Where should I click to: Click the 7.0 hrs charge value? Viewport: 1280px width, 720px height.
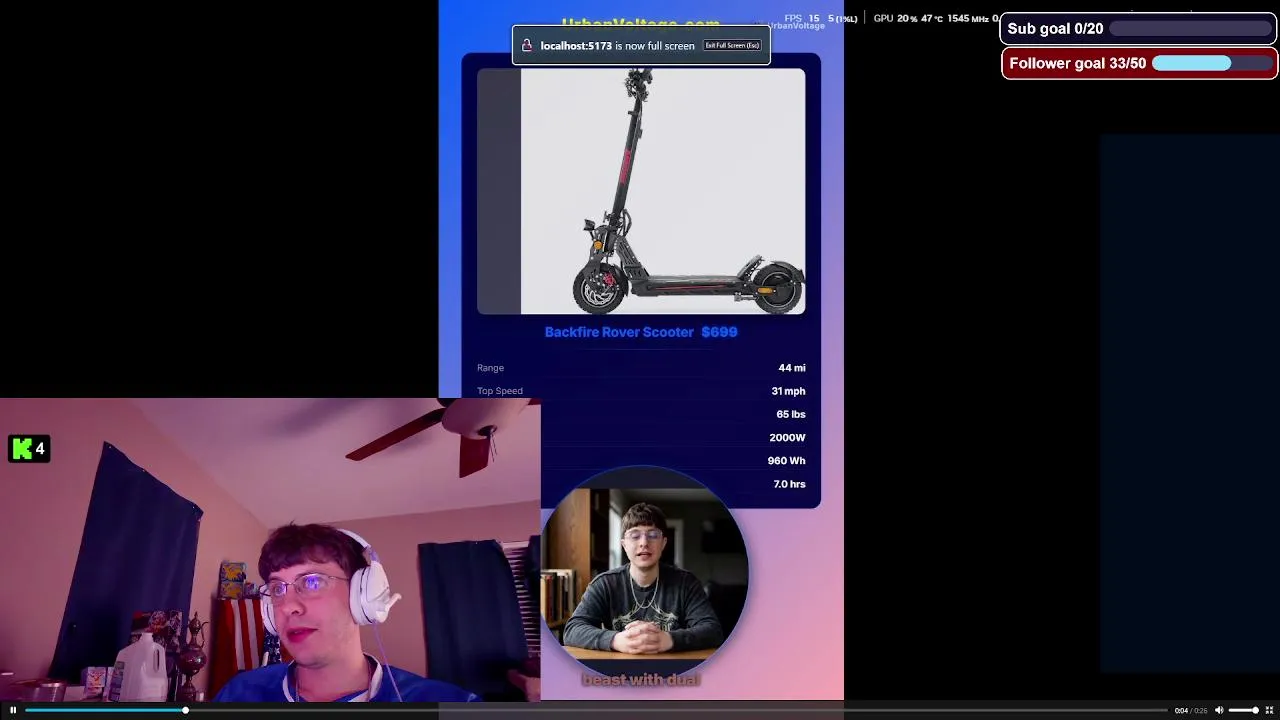click(789, 484)
